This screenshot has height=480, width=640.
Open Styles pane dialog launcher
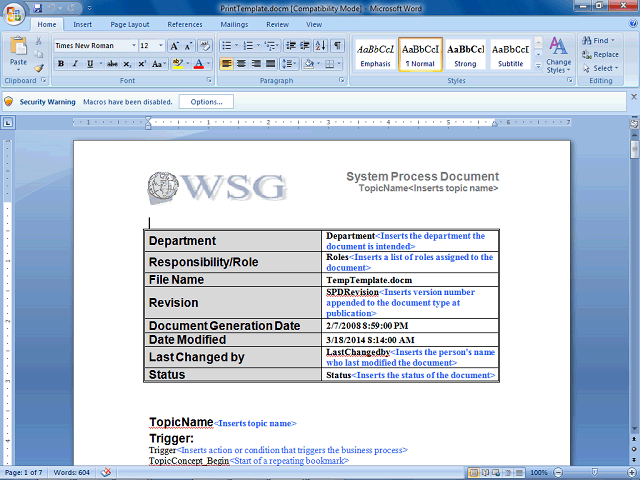[x=570, y=80]
